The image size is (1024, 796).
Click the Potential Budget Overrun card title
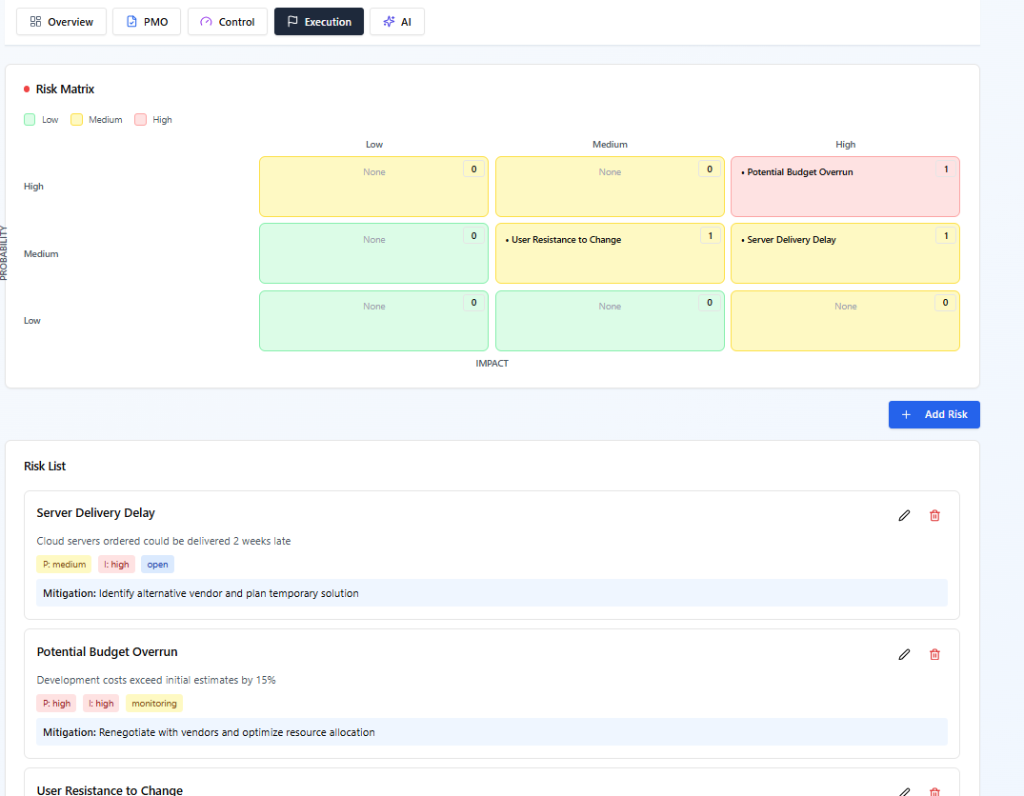coord(107,652)
